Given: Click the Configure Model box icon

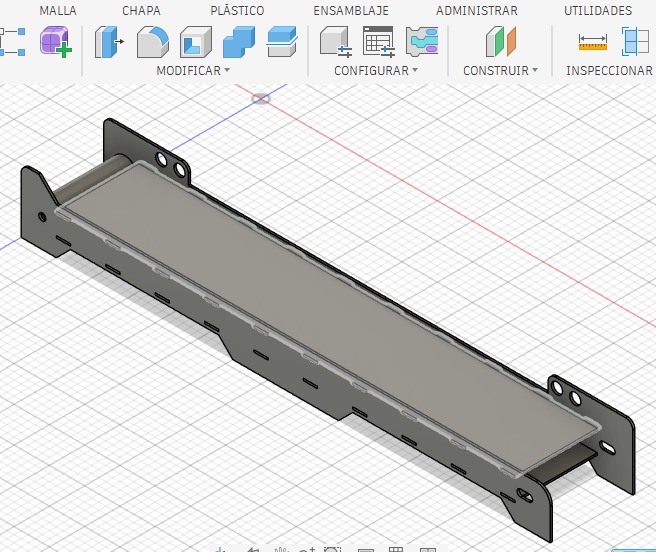Looking at the screenshot, I should [336, 41].
